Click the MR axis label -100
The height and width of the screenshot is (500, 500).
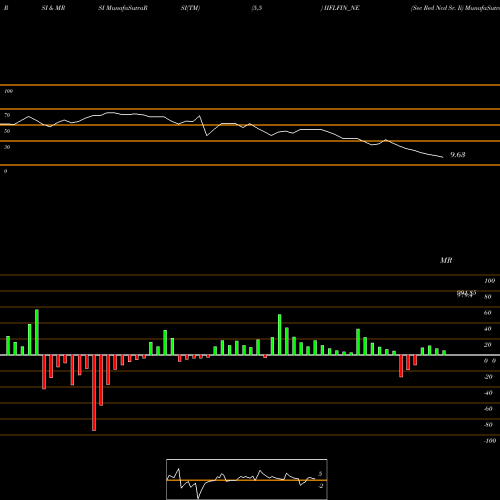click(x=490, y=441)
